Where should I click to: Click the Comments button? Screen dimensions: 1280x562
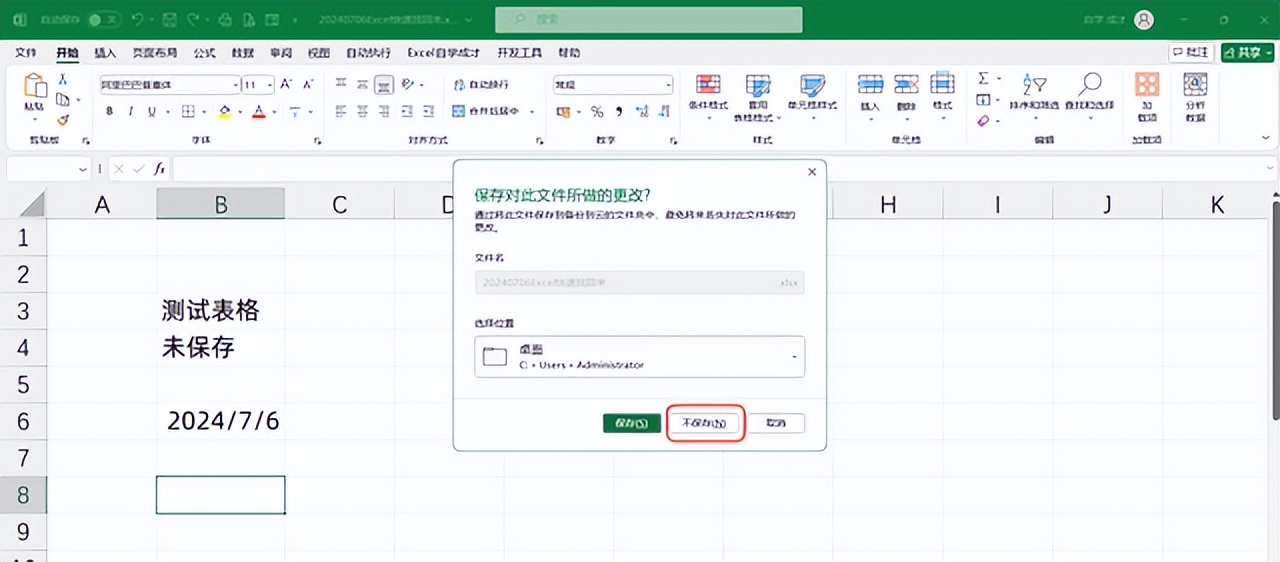coord(1191,52)
